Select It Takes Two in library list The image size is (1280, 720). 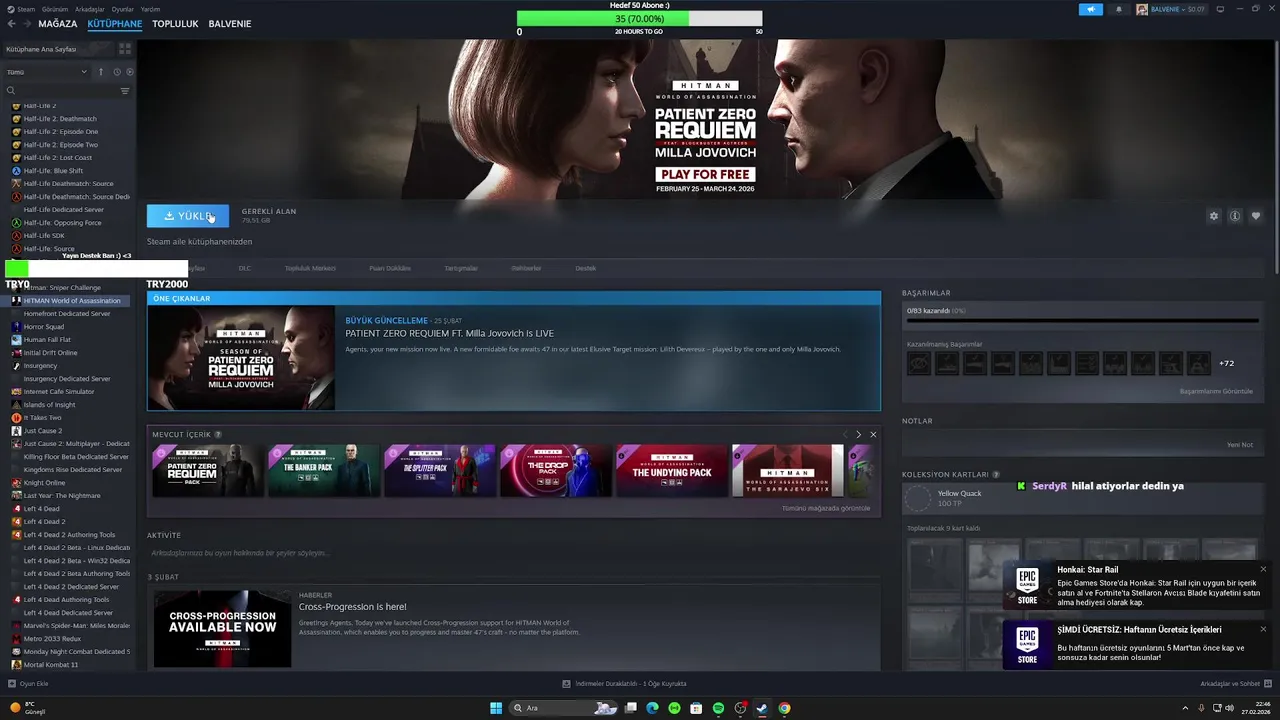click(x=42, y=418)
